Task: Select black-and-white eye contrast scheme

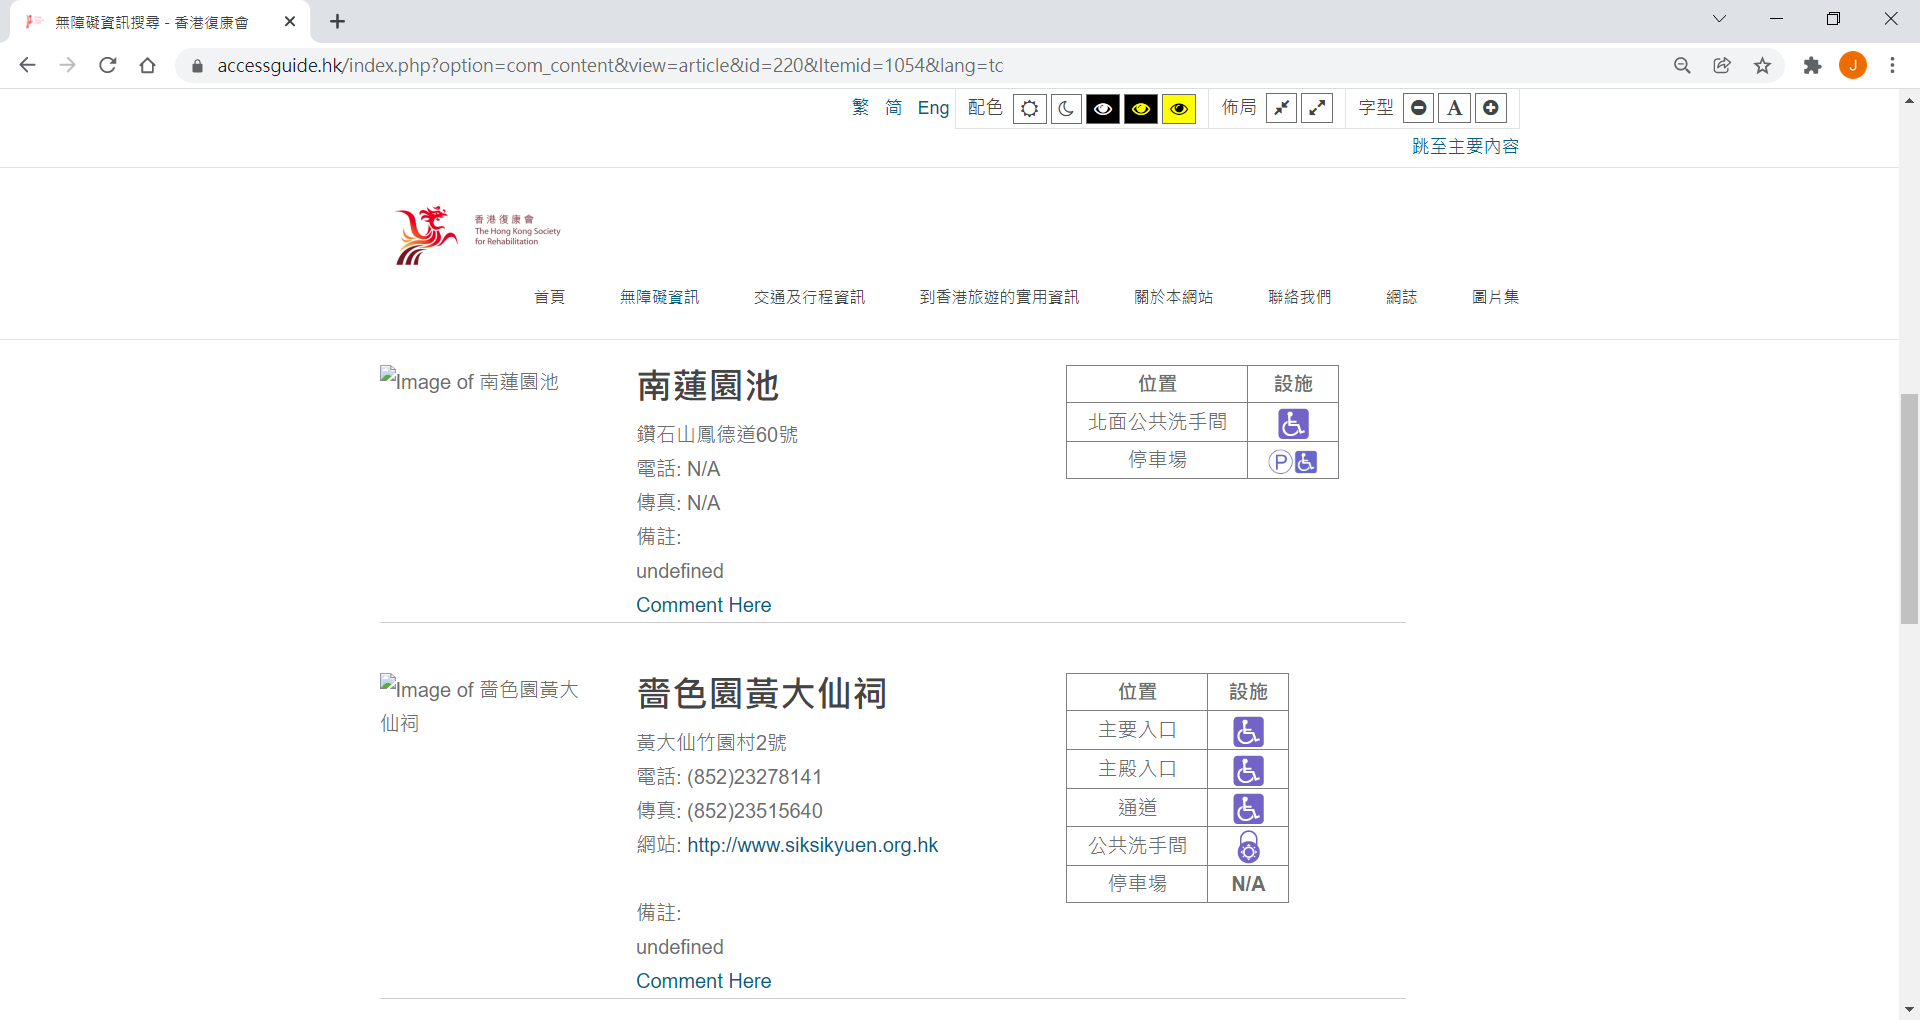Action: click(x=1103, y=108)
